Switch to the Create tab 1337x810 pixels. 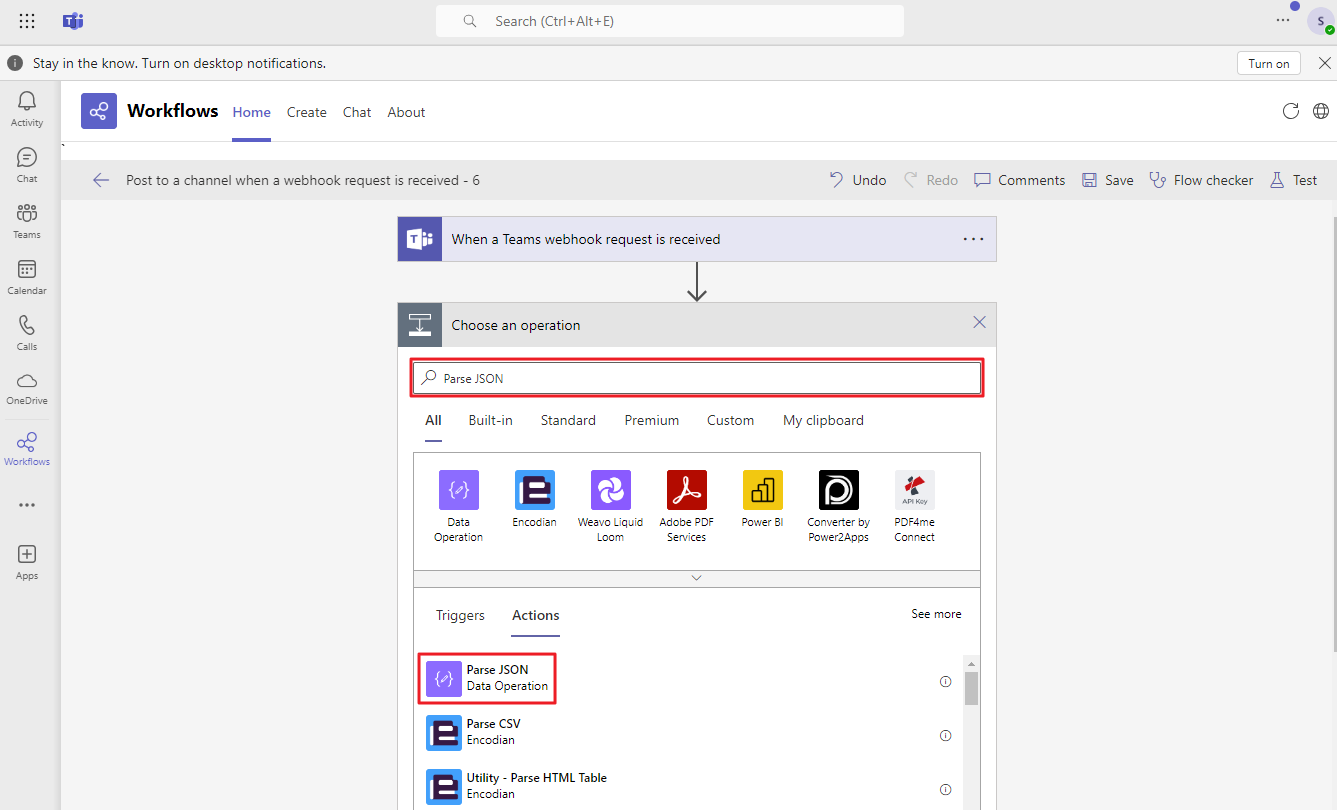(x=307, y=112)
